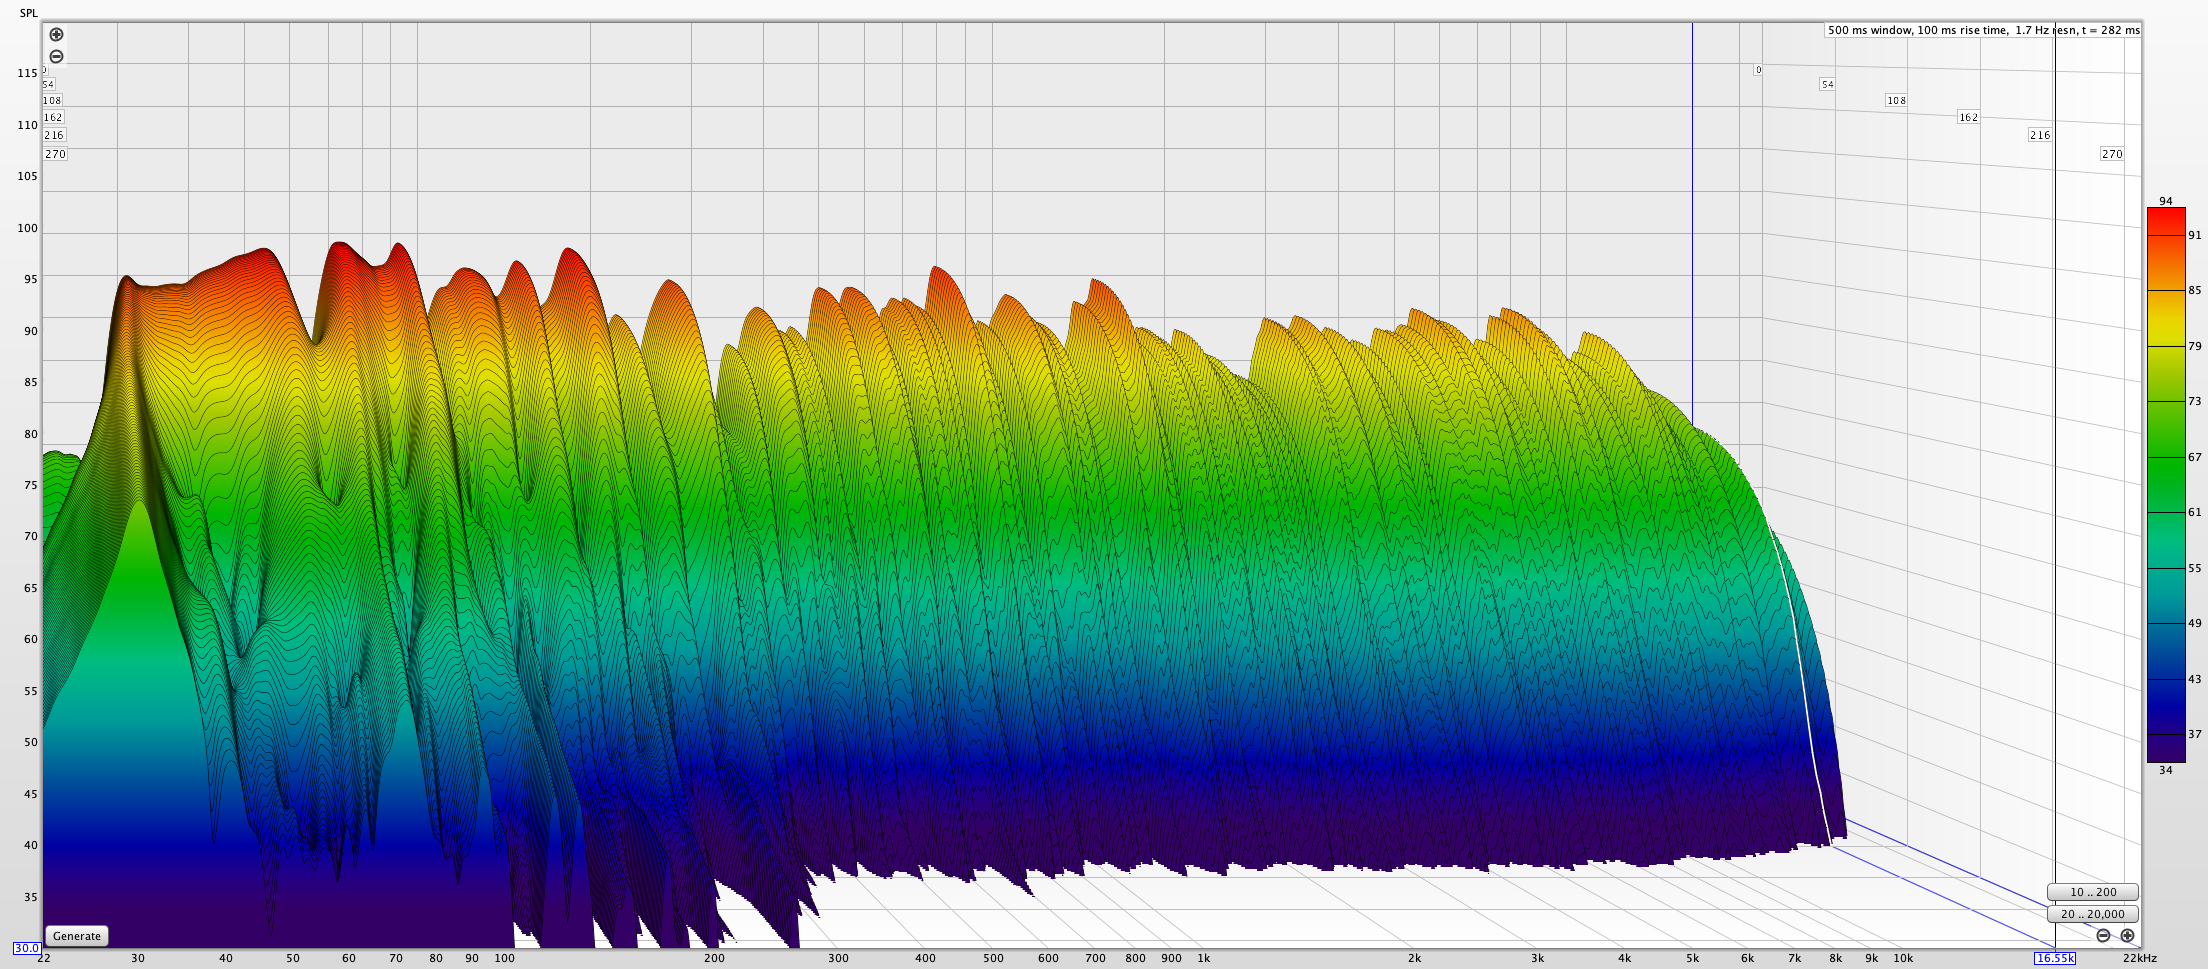Click the 30.0 axis limit field
Viewport: 2208px width, 969px height.
(26, 948)
